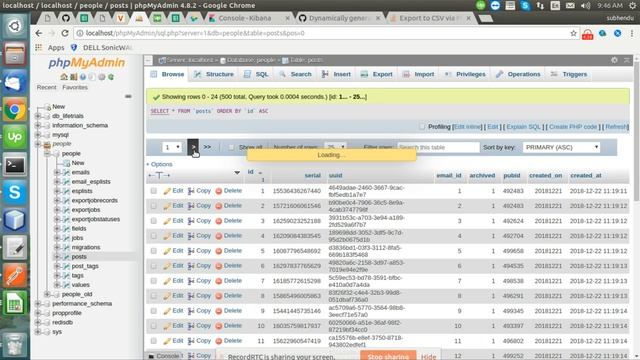640x360 pixels.
Task: Click Stop sharing button
Action: click(x=388, y=356)
